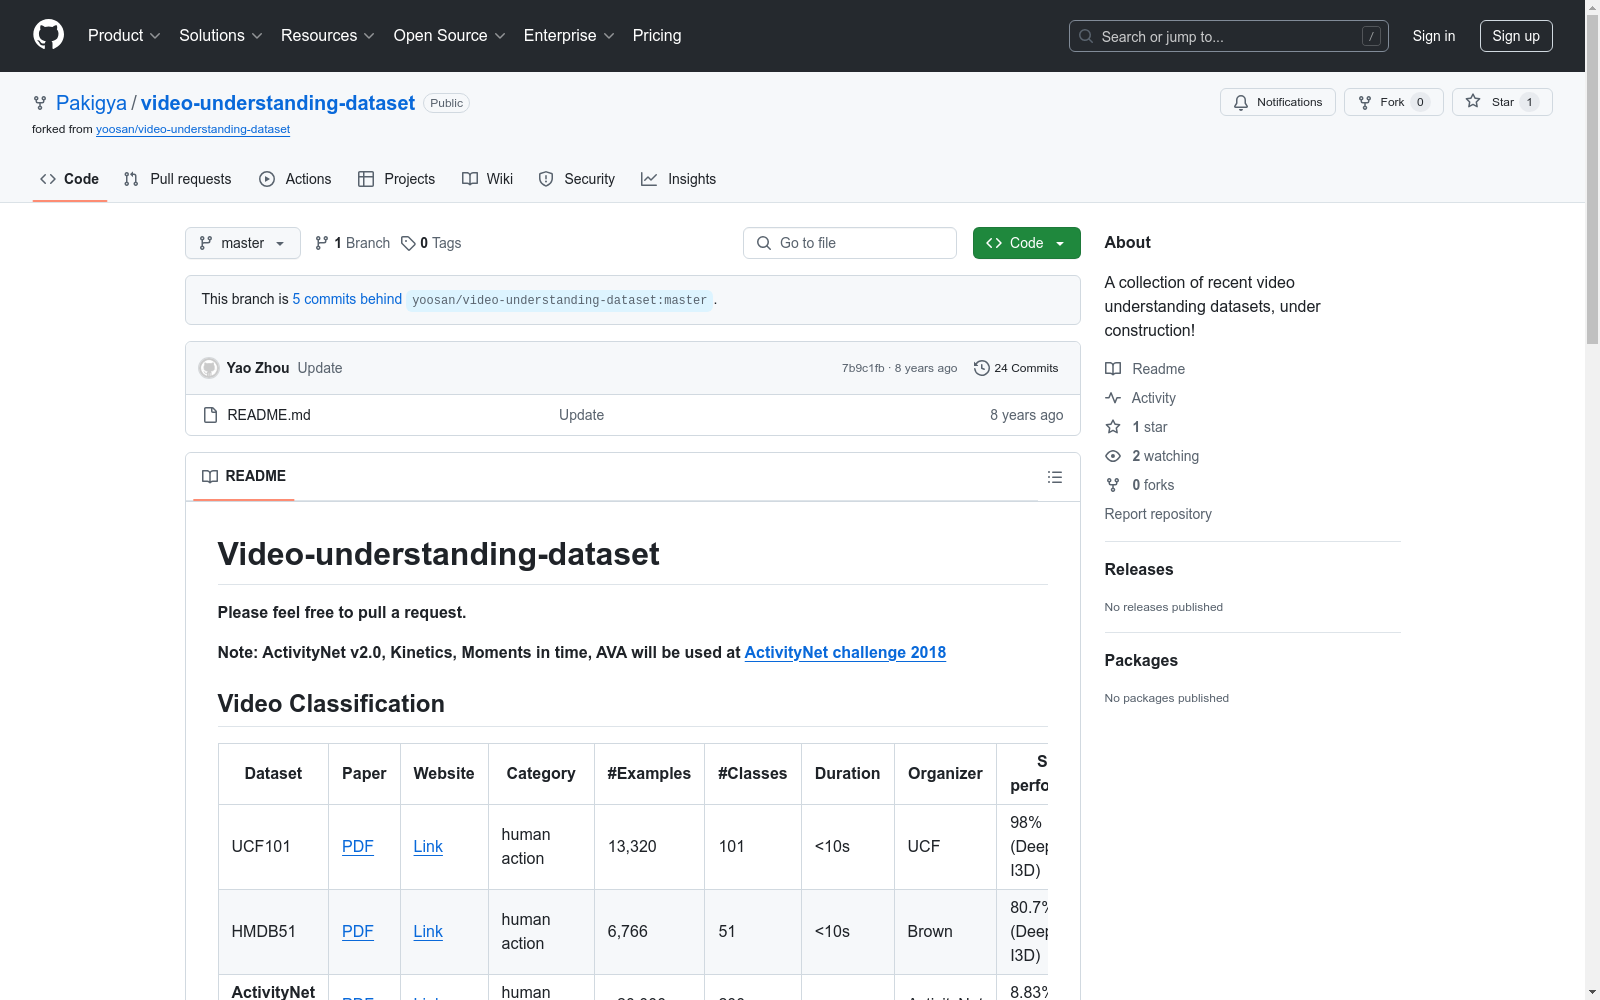Expand the Open Source menu
Viewport: 1600px width, 1000px height.
(450, 36)
